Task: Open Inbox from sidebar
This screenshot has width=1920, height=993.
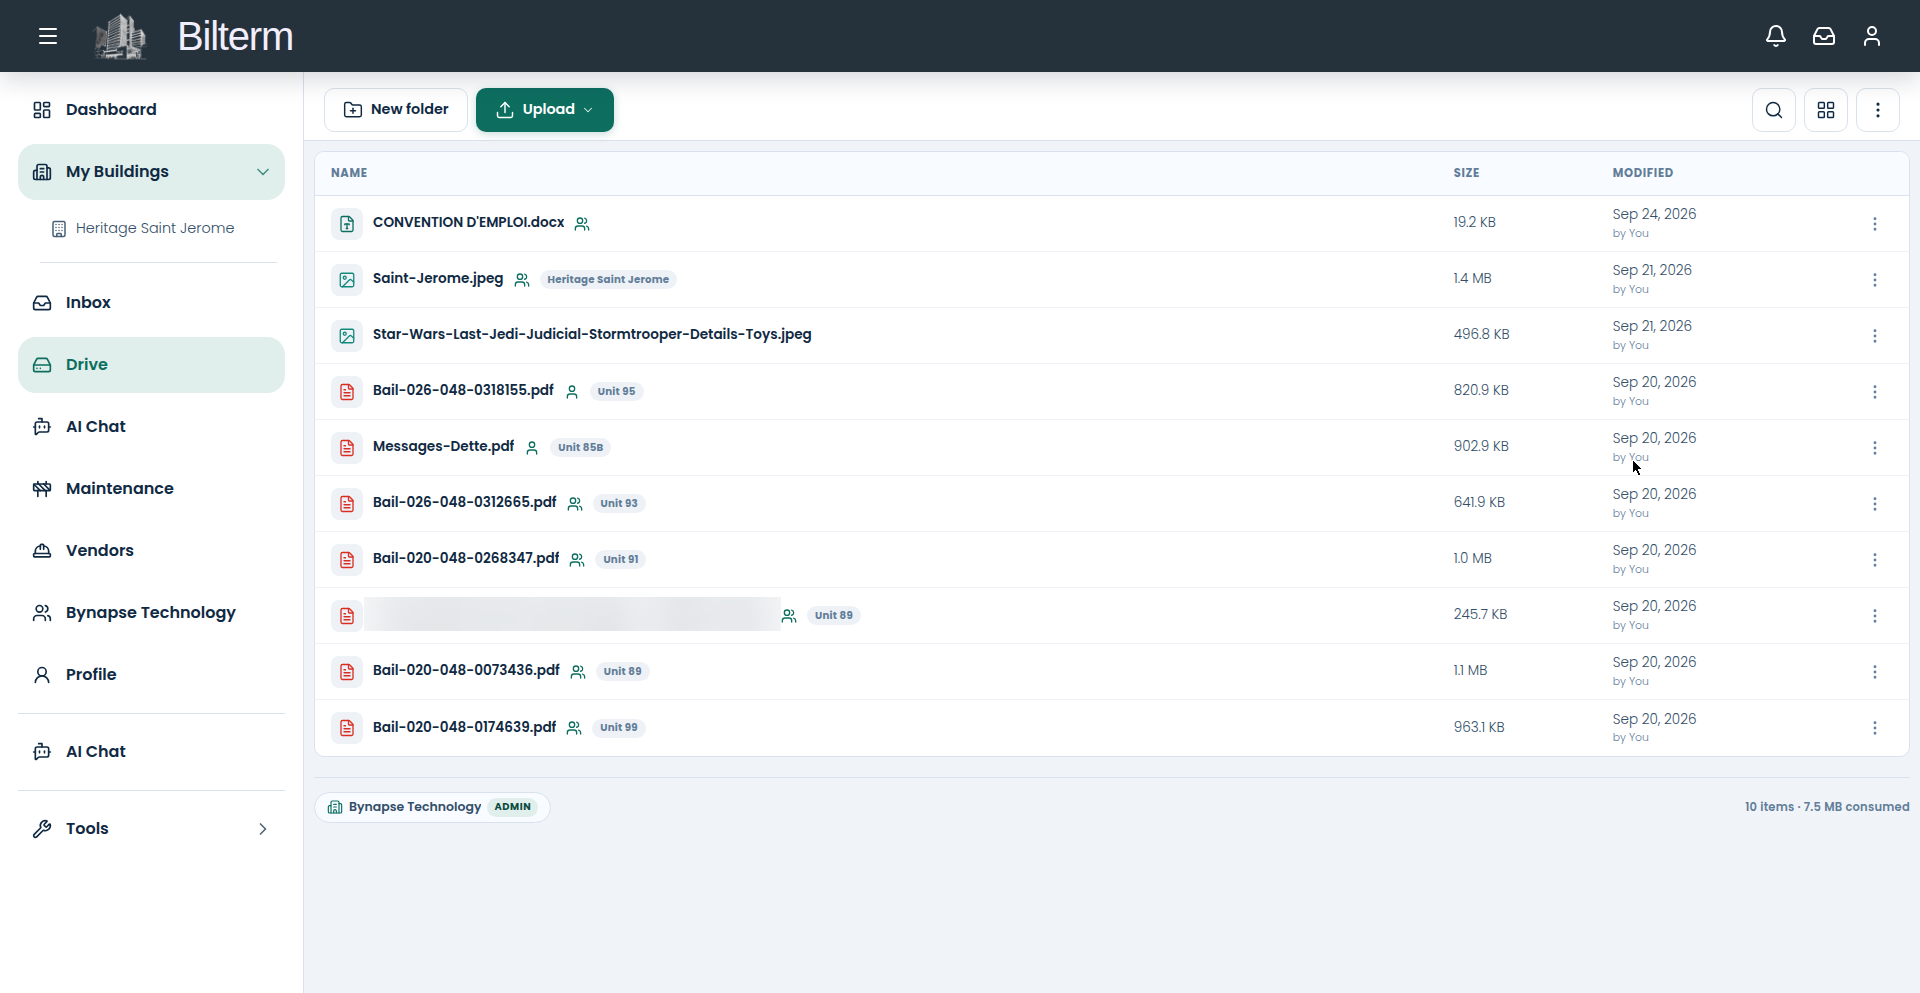Action: click(x=151, y=303)
